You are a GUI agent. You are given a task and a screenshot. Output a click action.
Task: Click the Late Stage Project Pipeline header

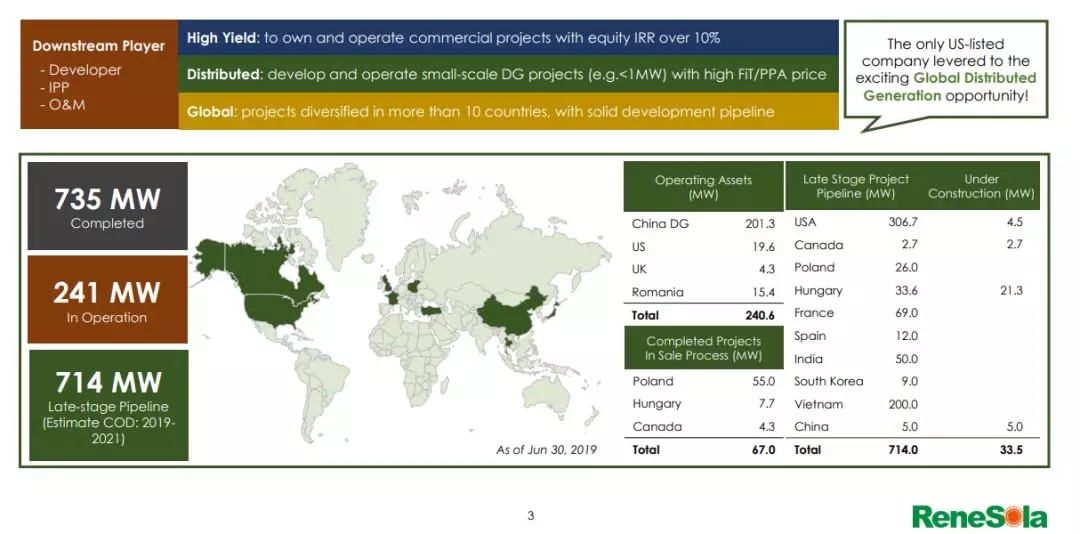855,187
